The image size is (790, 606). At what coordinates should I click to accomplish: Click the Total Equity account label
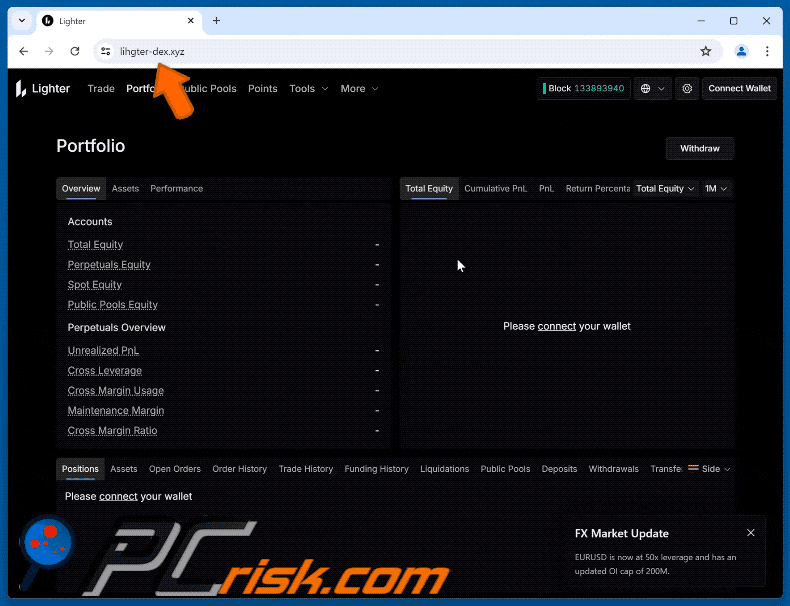95,245
